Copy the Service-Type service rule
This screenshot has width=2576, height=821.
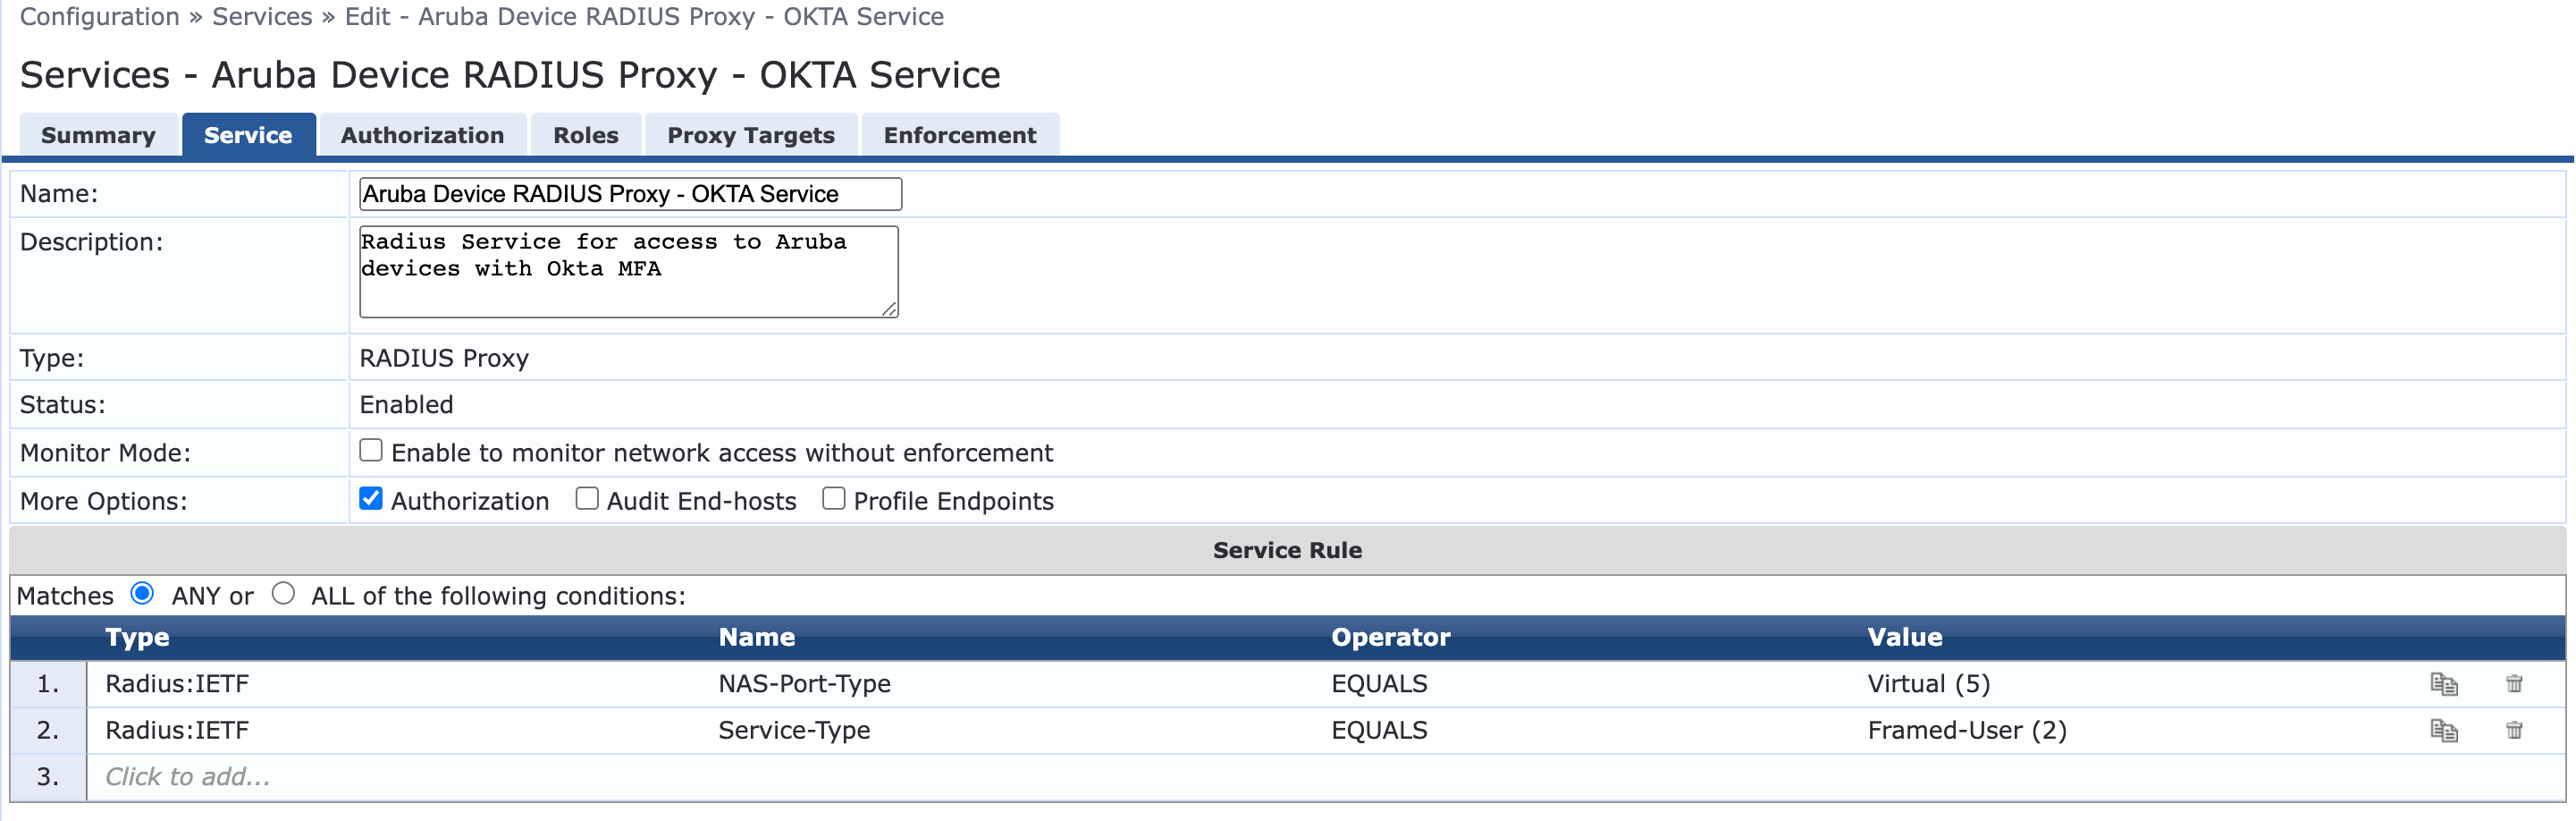point(2443,730)
